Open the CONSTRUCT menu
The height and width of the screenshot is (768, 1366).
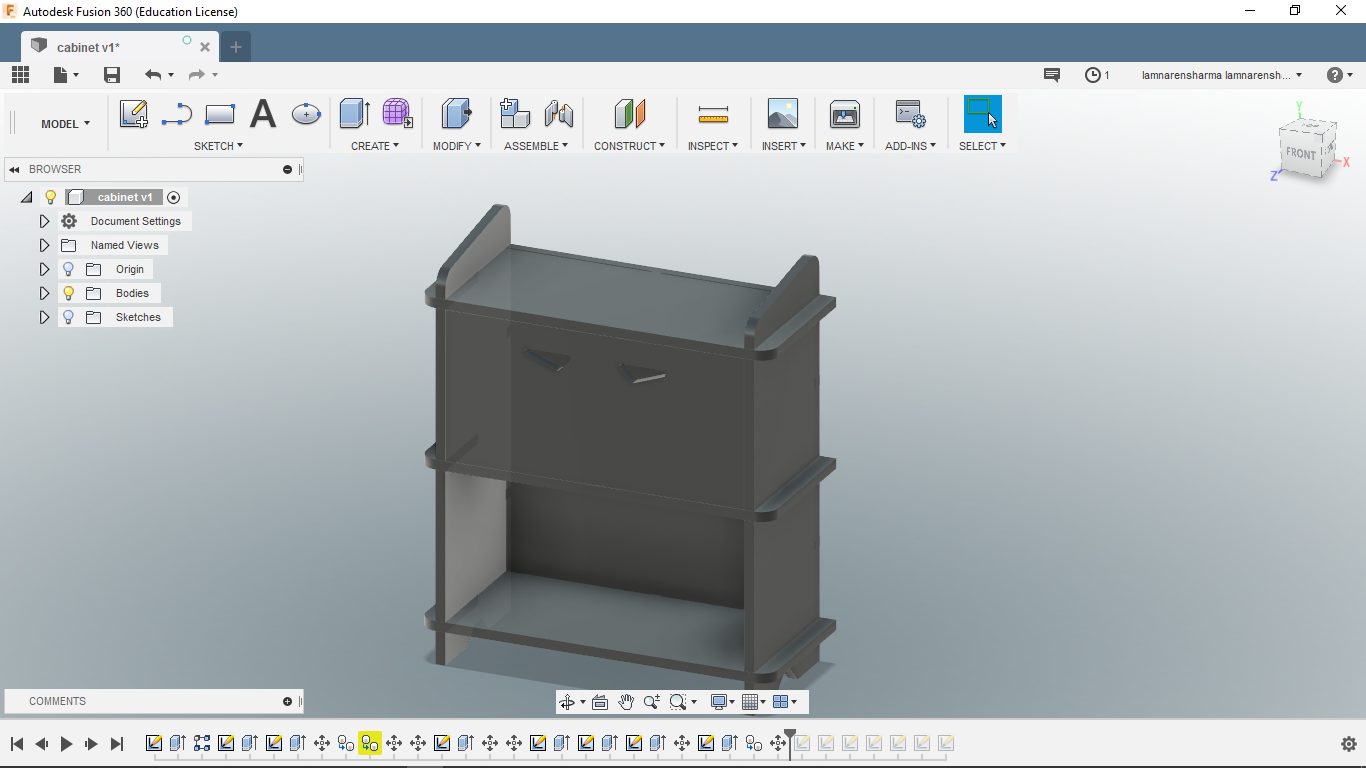[x=630, y=146]
